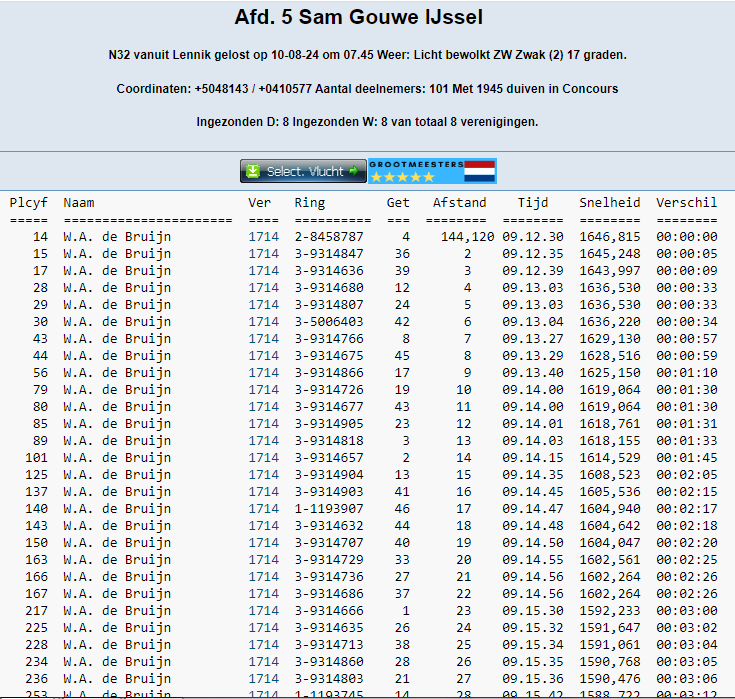This screenshot has height=699, width=735.
Task: Click the 1714 link for ring 3-9314860
Action: coord(264,662)
